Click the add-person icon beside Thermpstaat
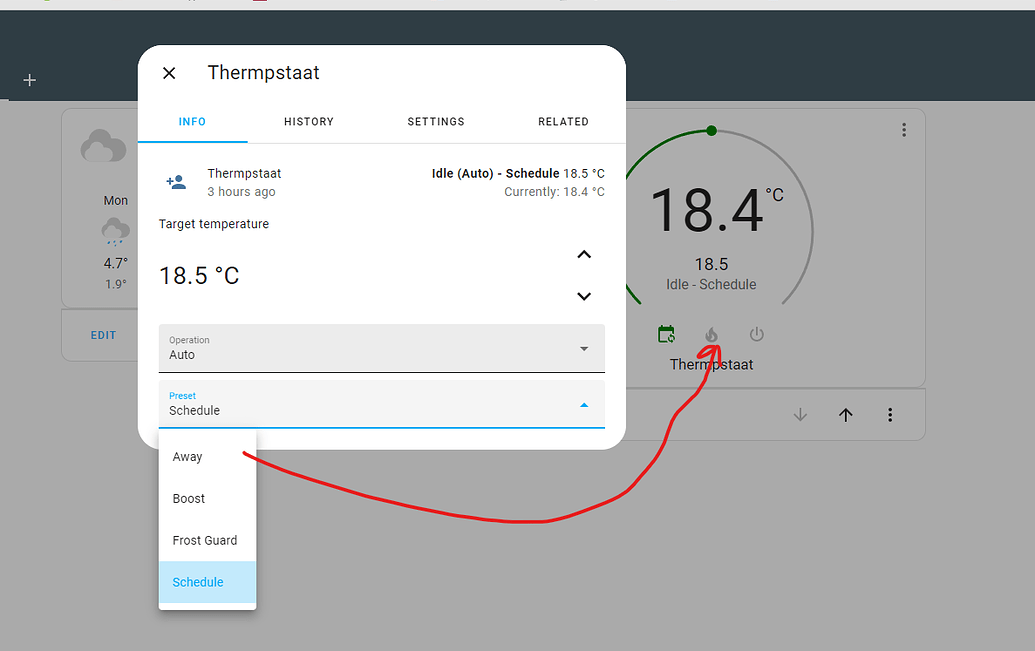 [176, 181]
